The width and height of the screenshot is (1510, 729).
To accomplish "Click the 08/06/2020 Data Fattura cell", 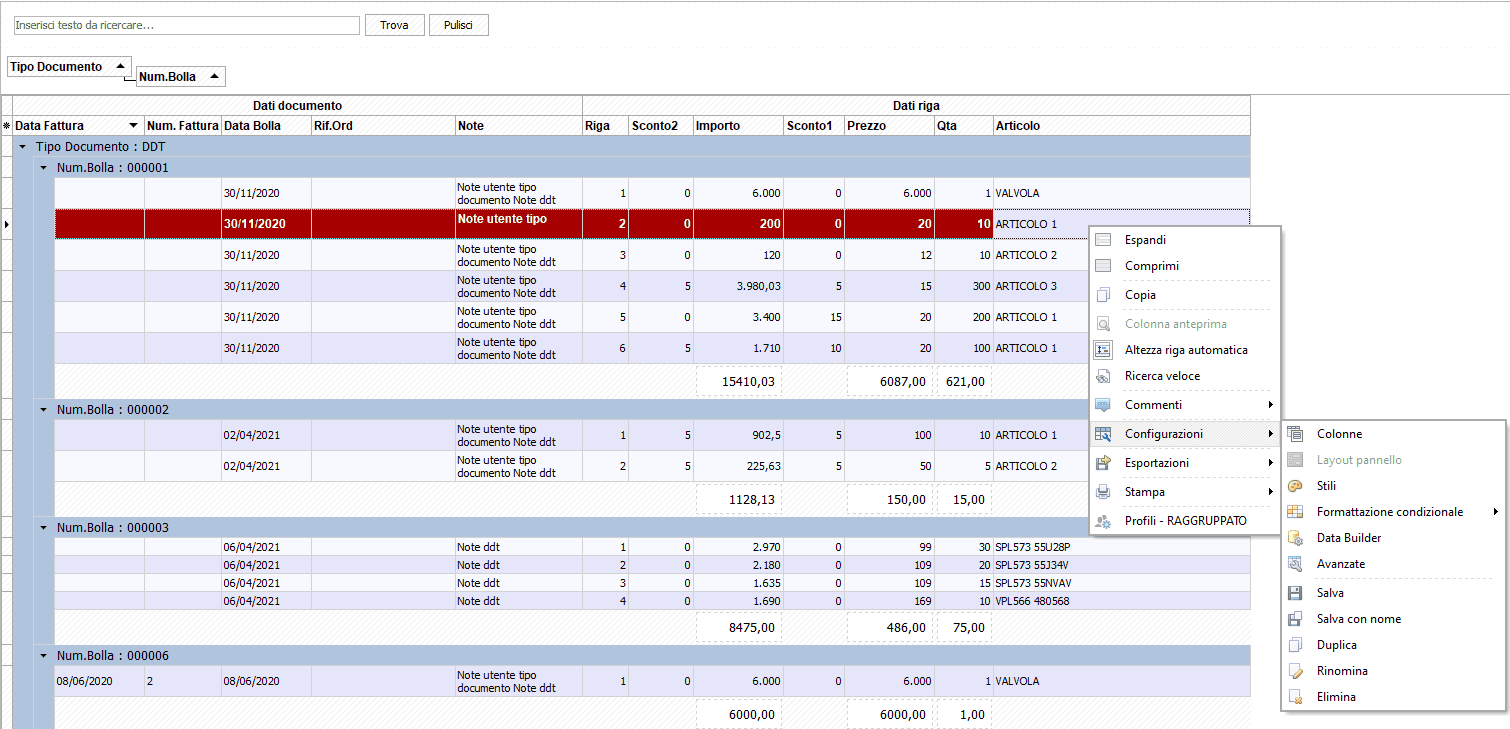I will click(x=99, y=681).
